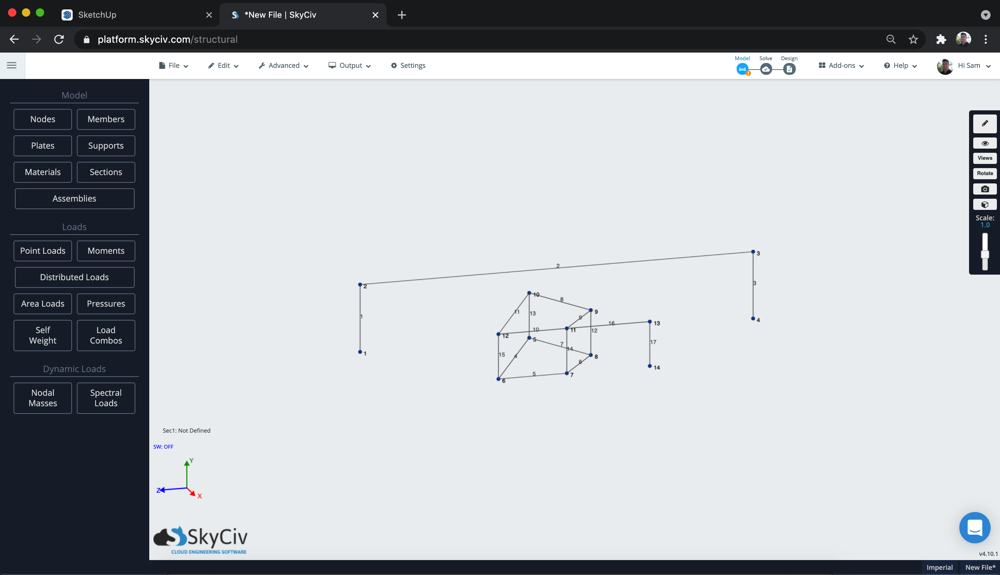Open the Supports panel
1000x575 pixels.
pyautogui.click(x=106, y=145)
